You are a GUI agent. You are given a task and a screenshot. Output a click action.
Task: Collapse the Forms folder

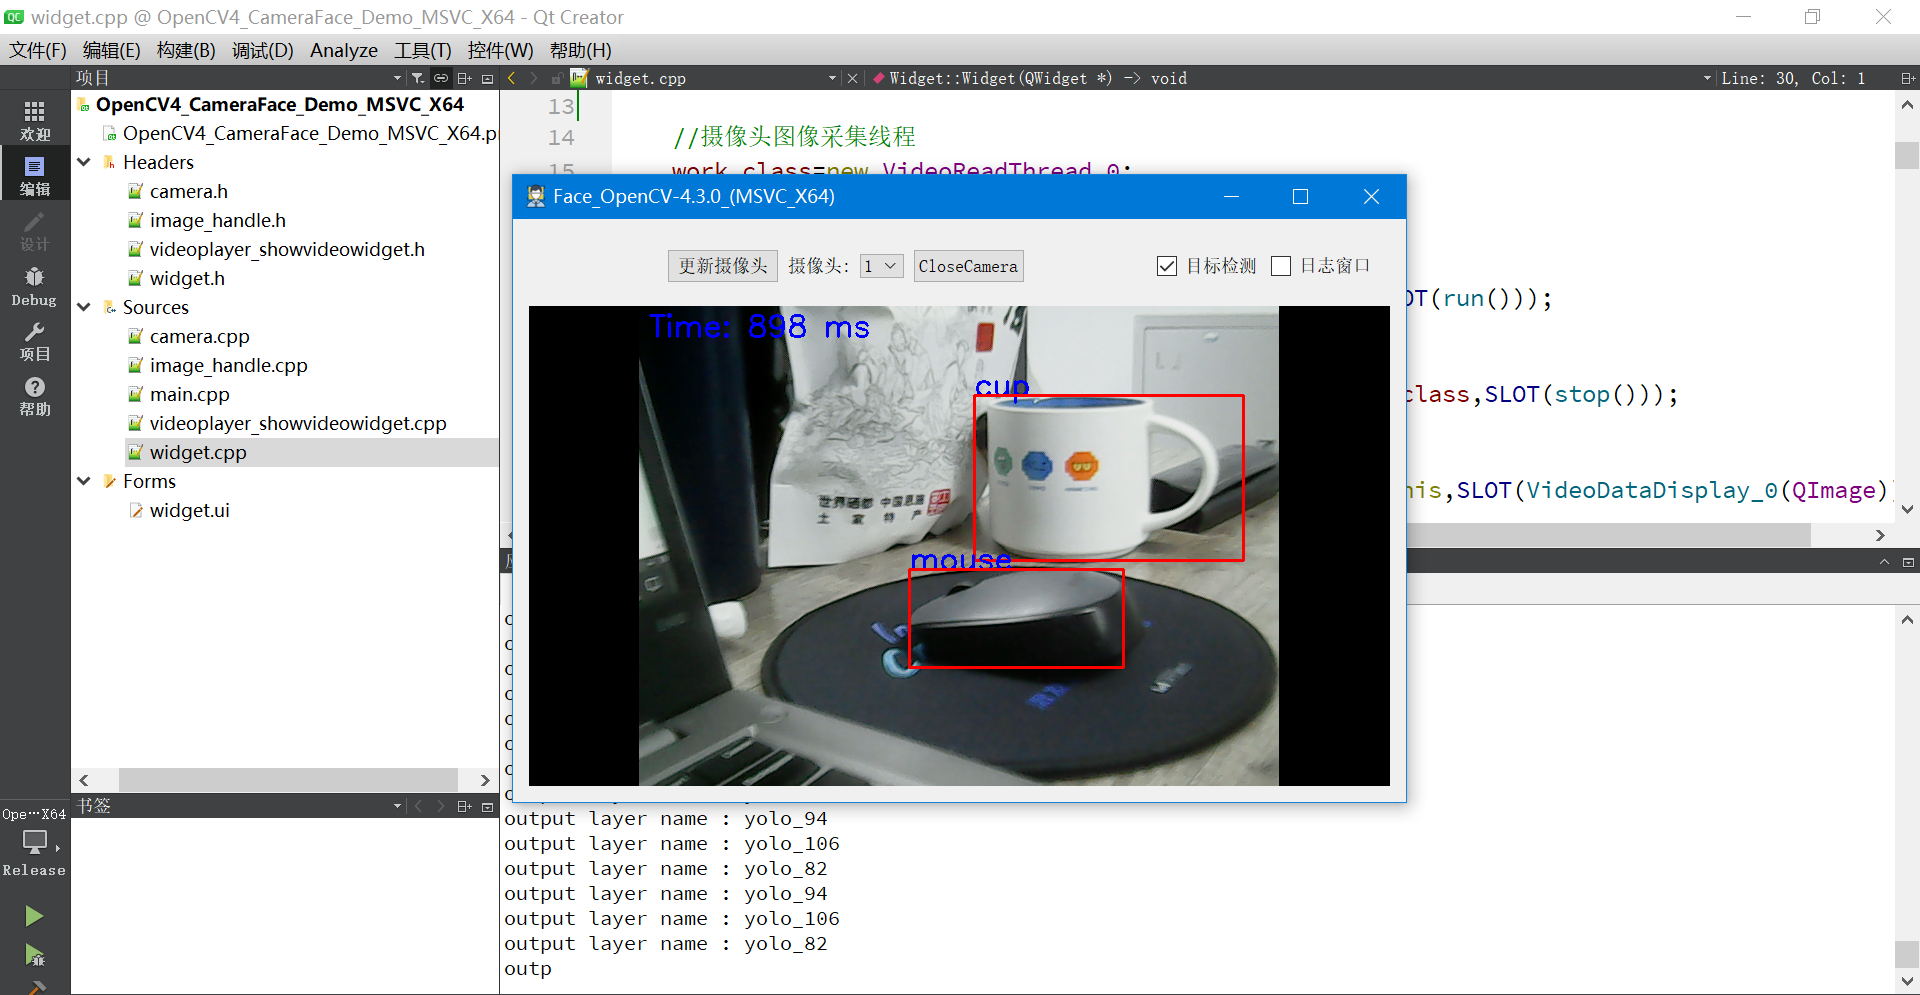pyautogui.click(x=84, y=481)
